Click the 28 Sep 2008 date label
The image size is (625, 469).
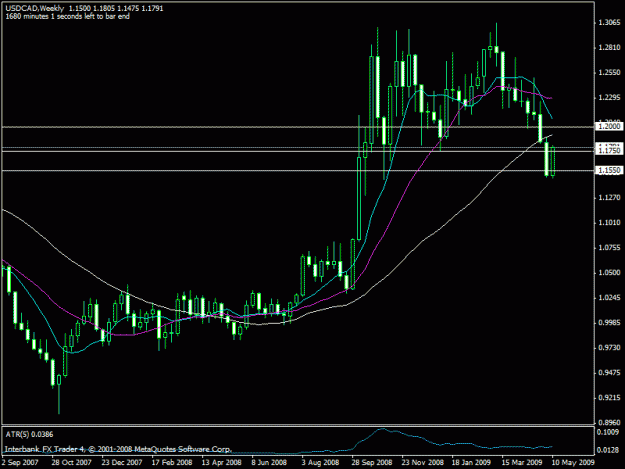371,463
